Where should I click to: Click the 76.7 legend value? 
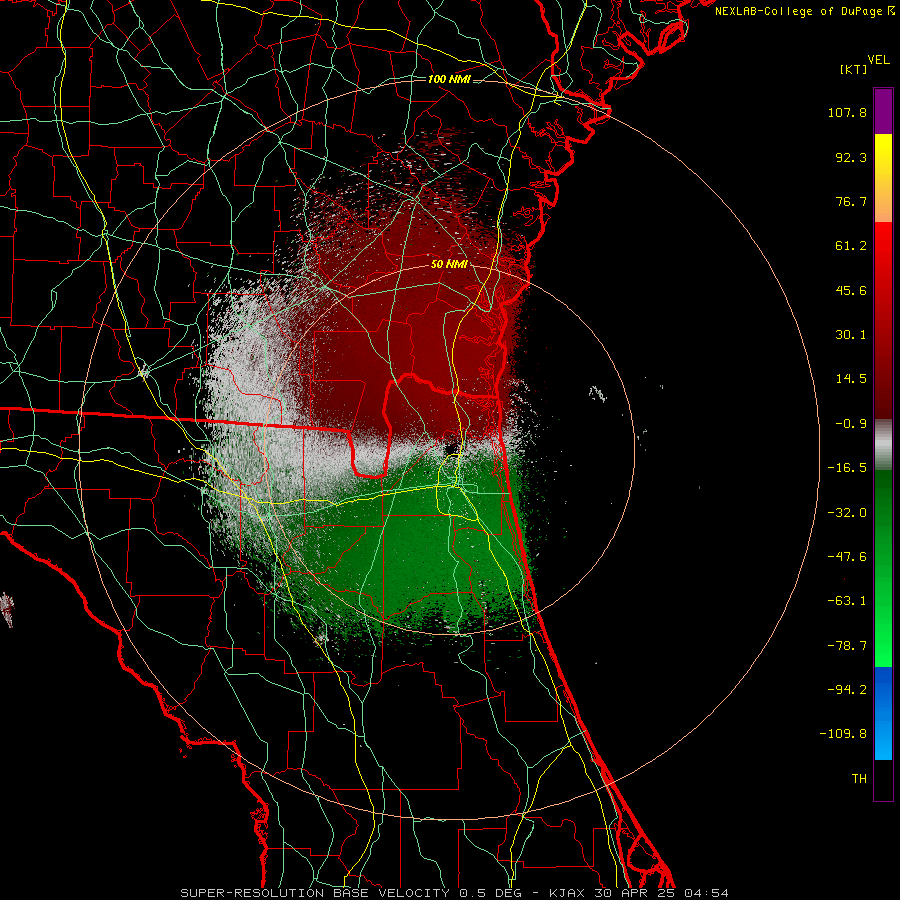click(851, 201)
